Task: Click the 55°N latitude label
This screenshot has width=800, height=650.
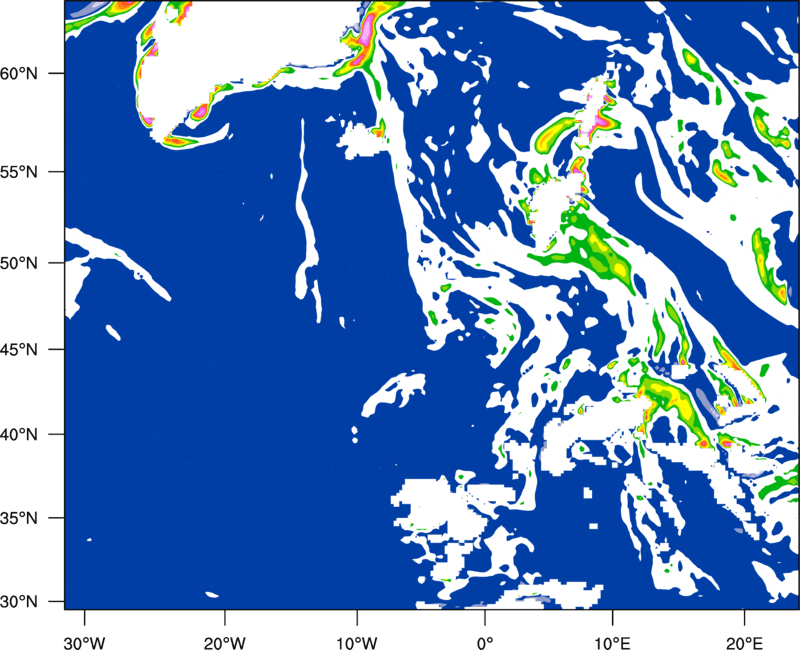Action: tap(19, 172)
